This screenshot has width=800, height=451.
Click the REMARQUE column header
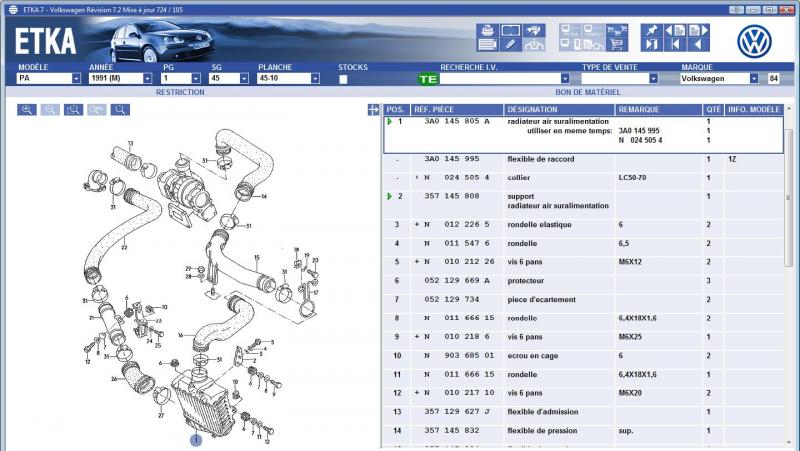click(x=658, y=110)
